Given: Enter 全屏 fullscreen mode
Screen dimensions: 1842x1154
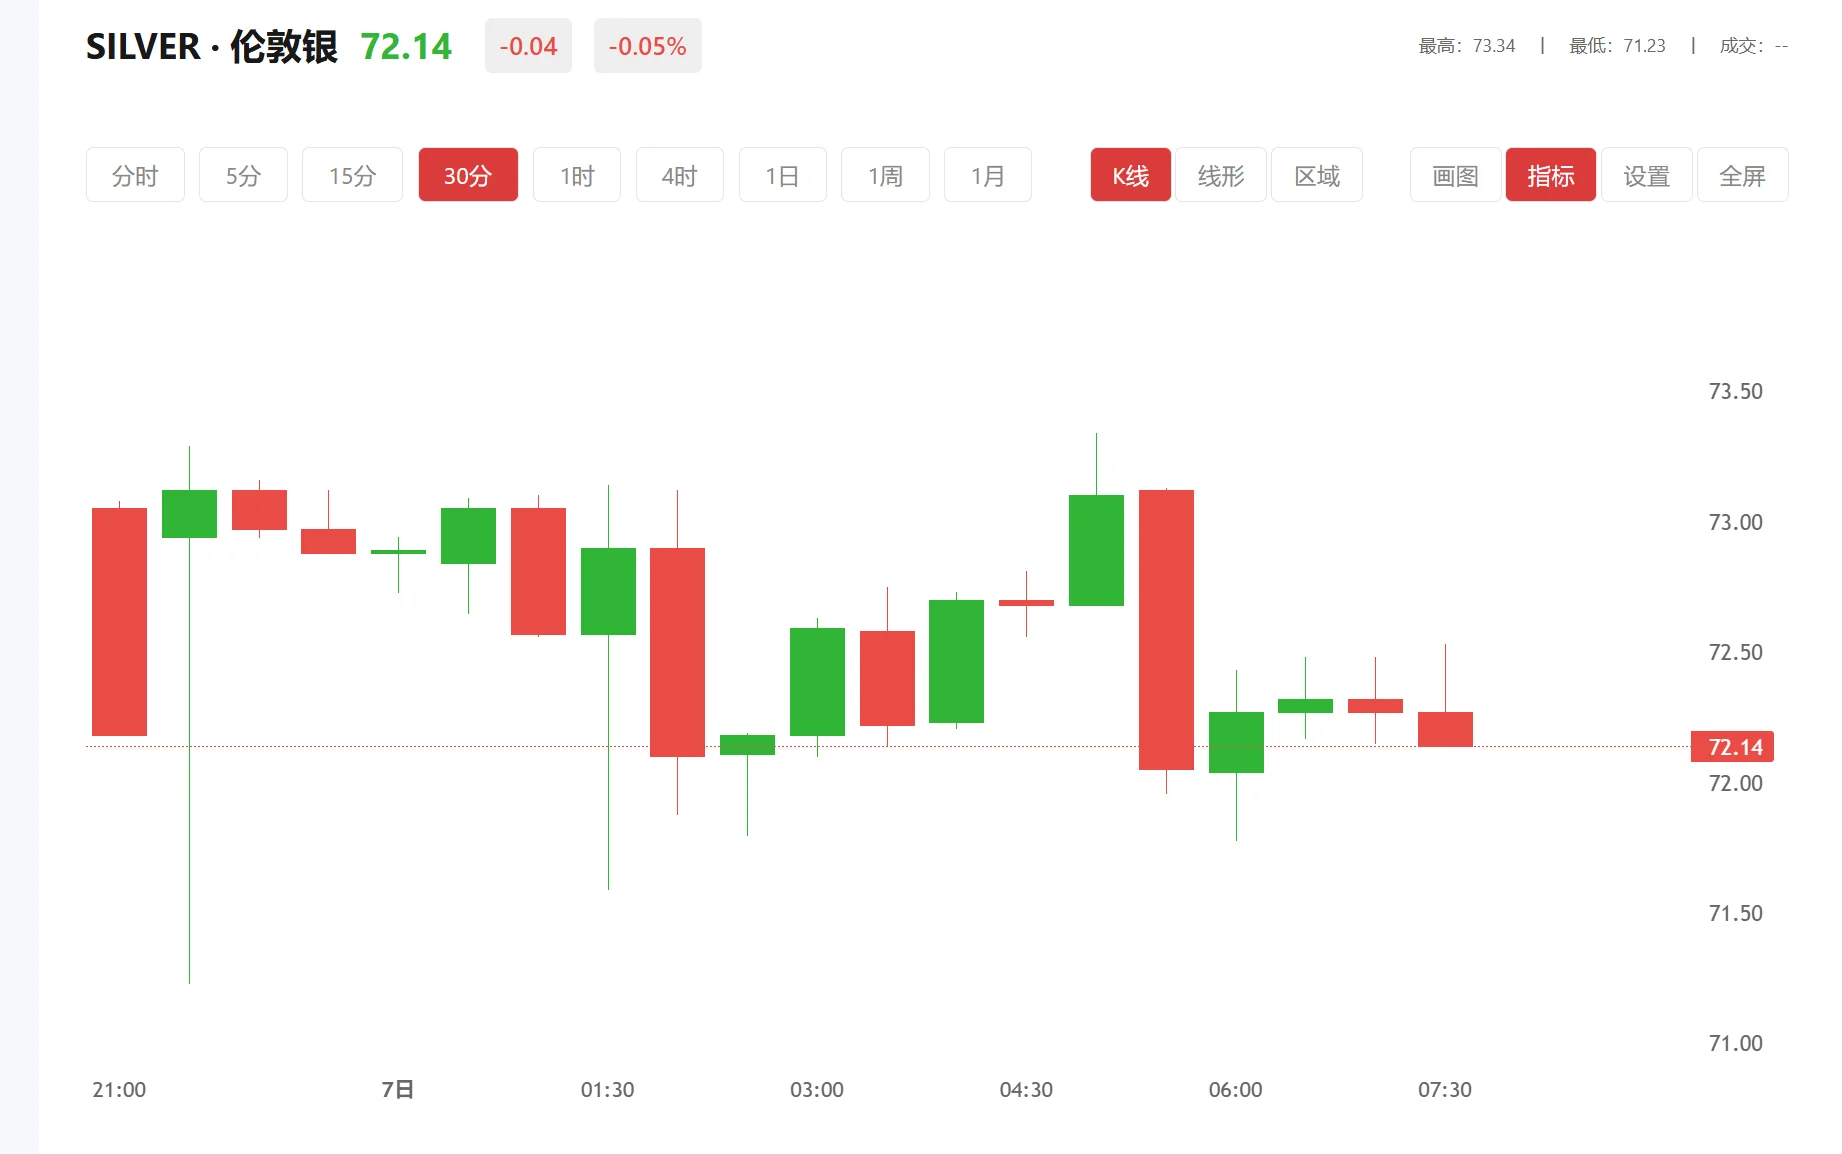Looking at the screenshot, I should (1742, 175).
